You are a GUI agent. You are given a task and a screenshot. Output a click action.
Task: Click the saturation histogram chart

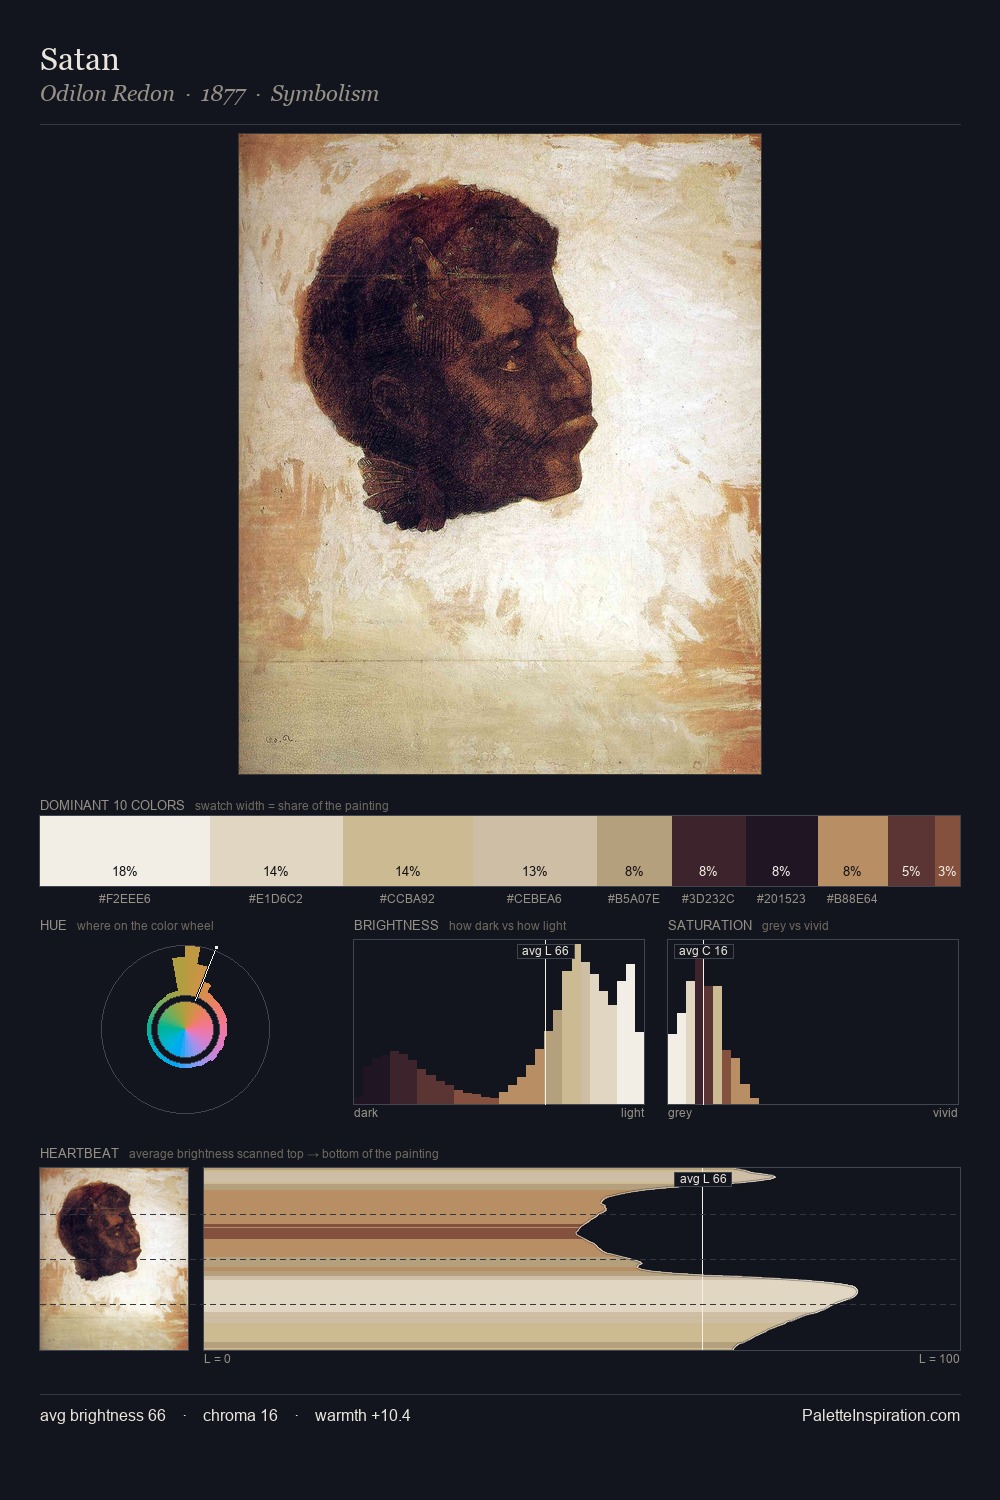click(x=813, y=1022)
